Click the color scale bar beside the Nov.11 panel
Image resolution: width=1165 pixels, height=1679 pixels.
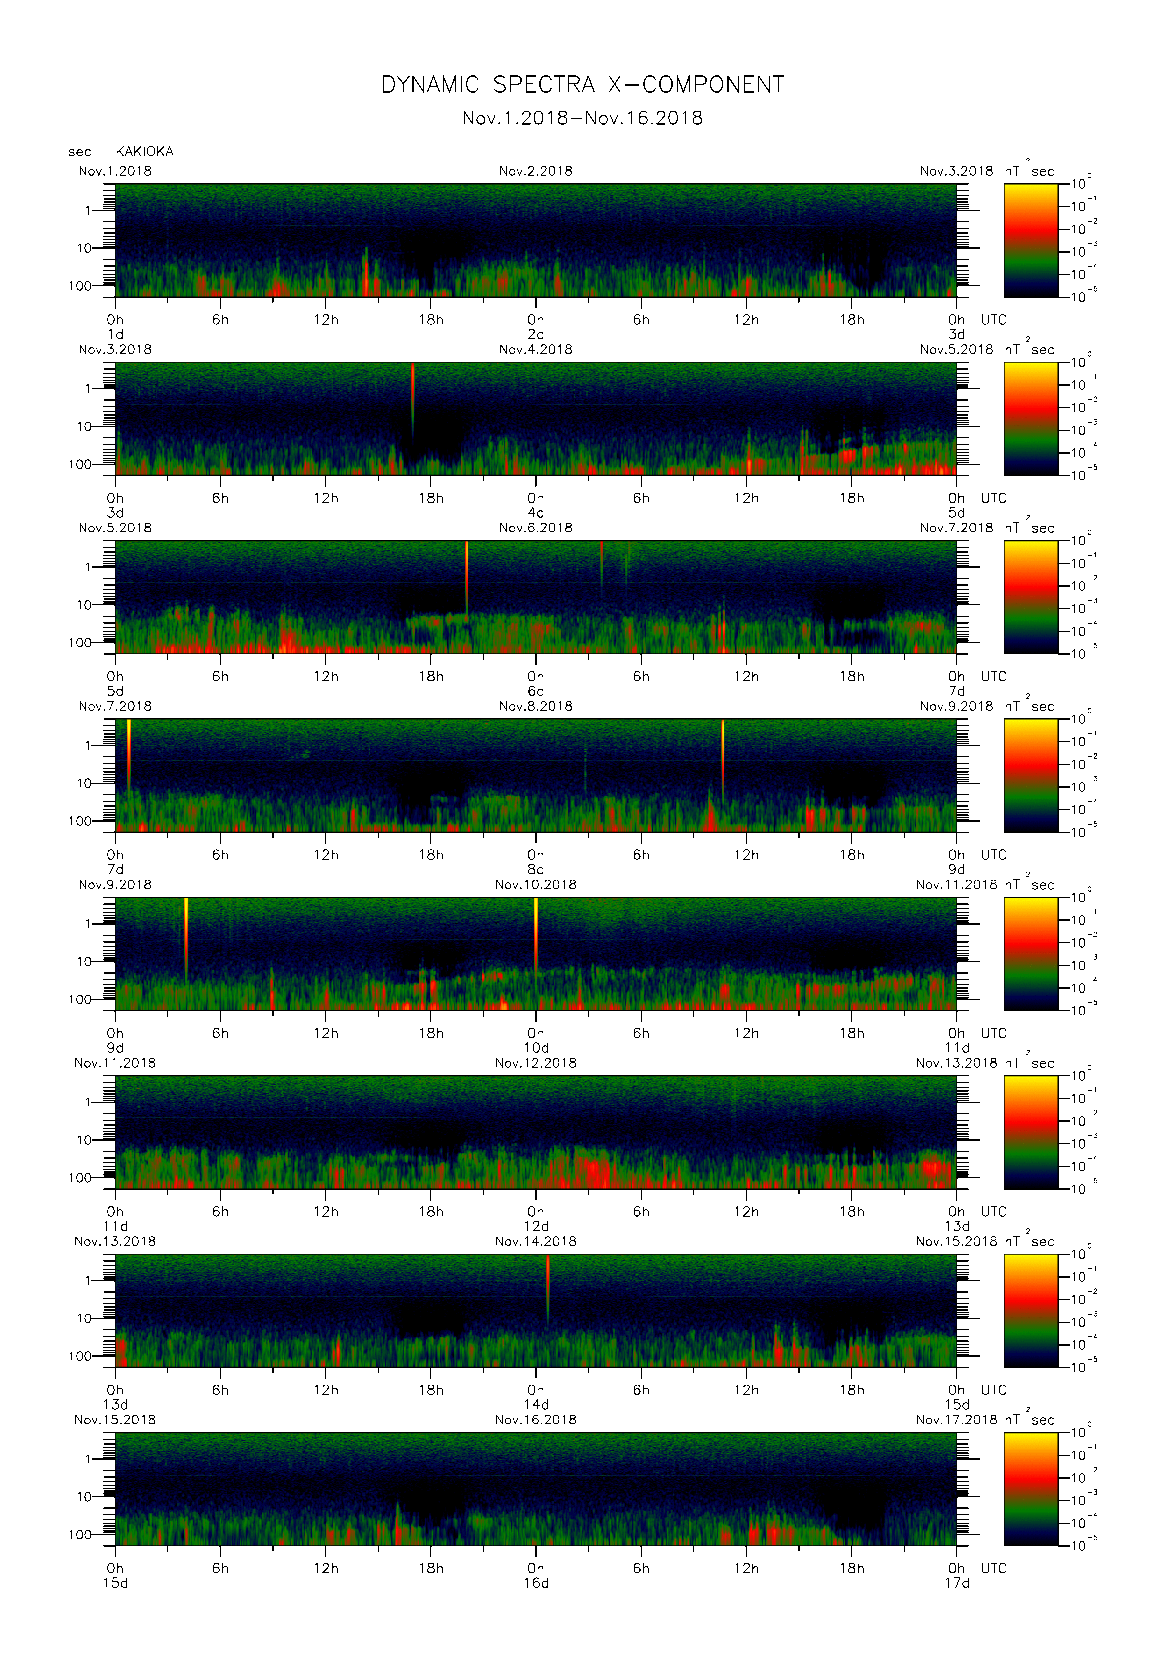point(1031,1132)
